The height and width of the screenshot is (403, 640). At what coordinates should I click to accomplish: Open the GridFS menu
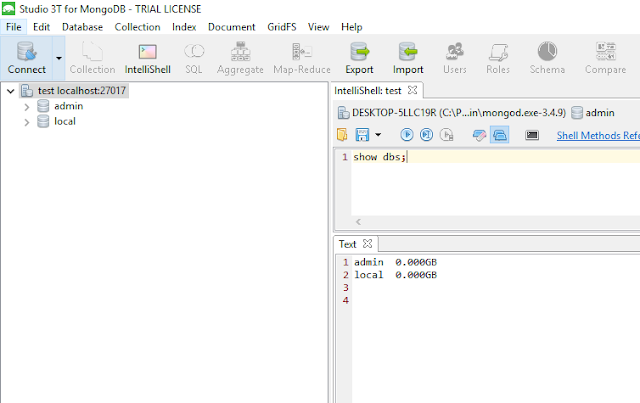point(282,27)
